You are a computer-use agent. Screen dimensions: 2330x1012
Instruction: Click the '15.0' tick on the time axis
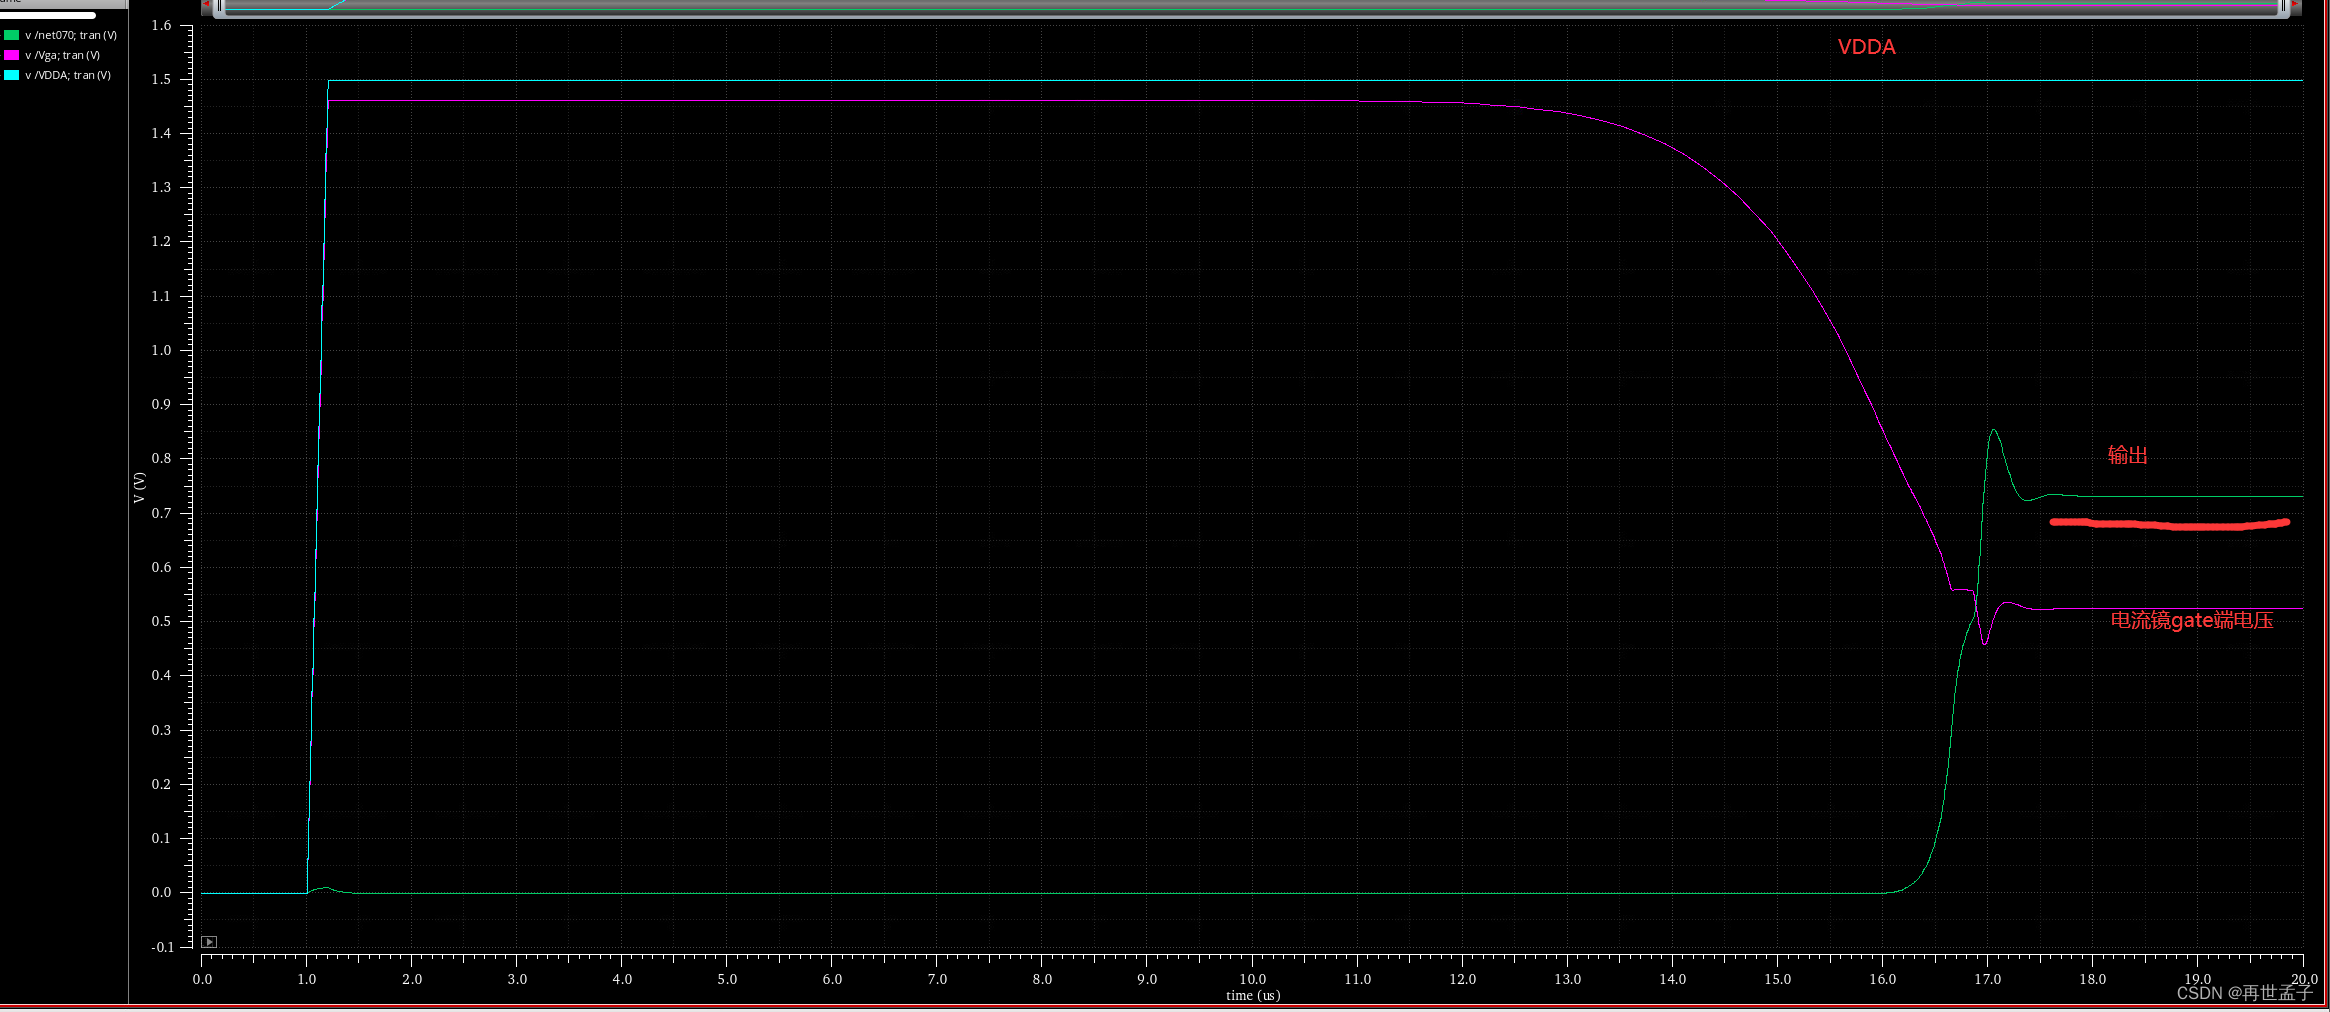point(1778,979)
